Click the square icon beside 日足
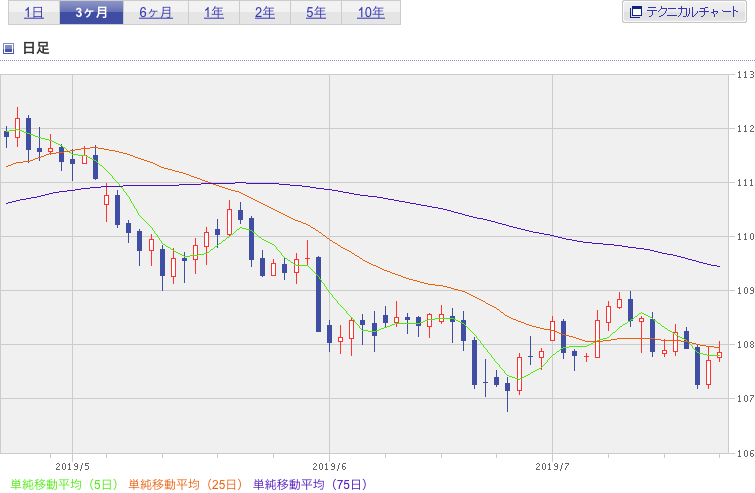This screenshot has height=493, width=755. point(8,48)
